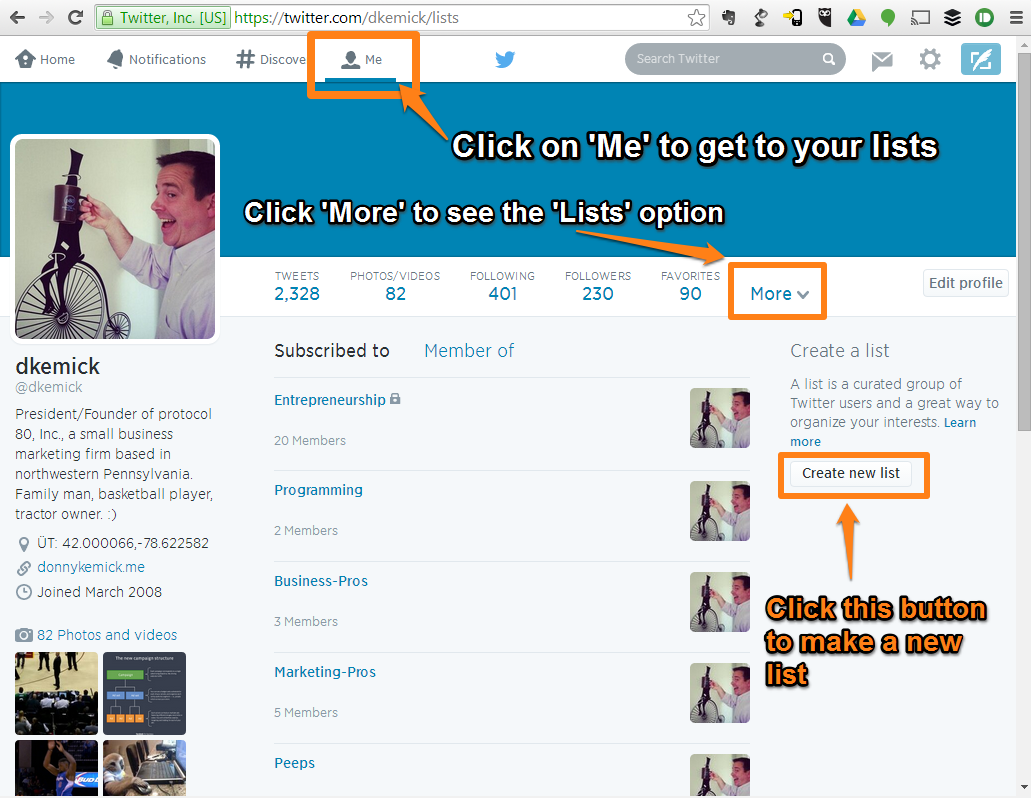The image size is (1031, 798).
Task: Open the Google Drive extension icon
Action: [855, 17]
